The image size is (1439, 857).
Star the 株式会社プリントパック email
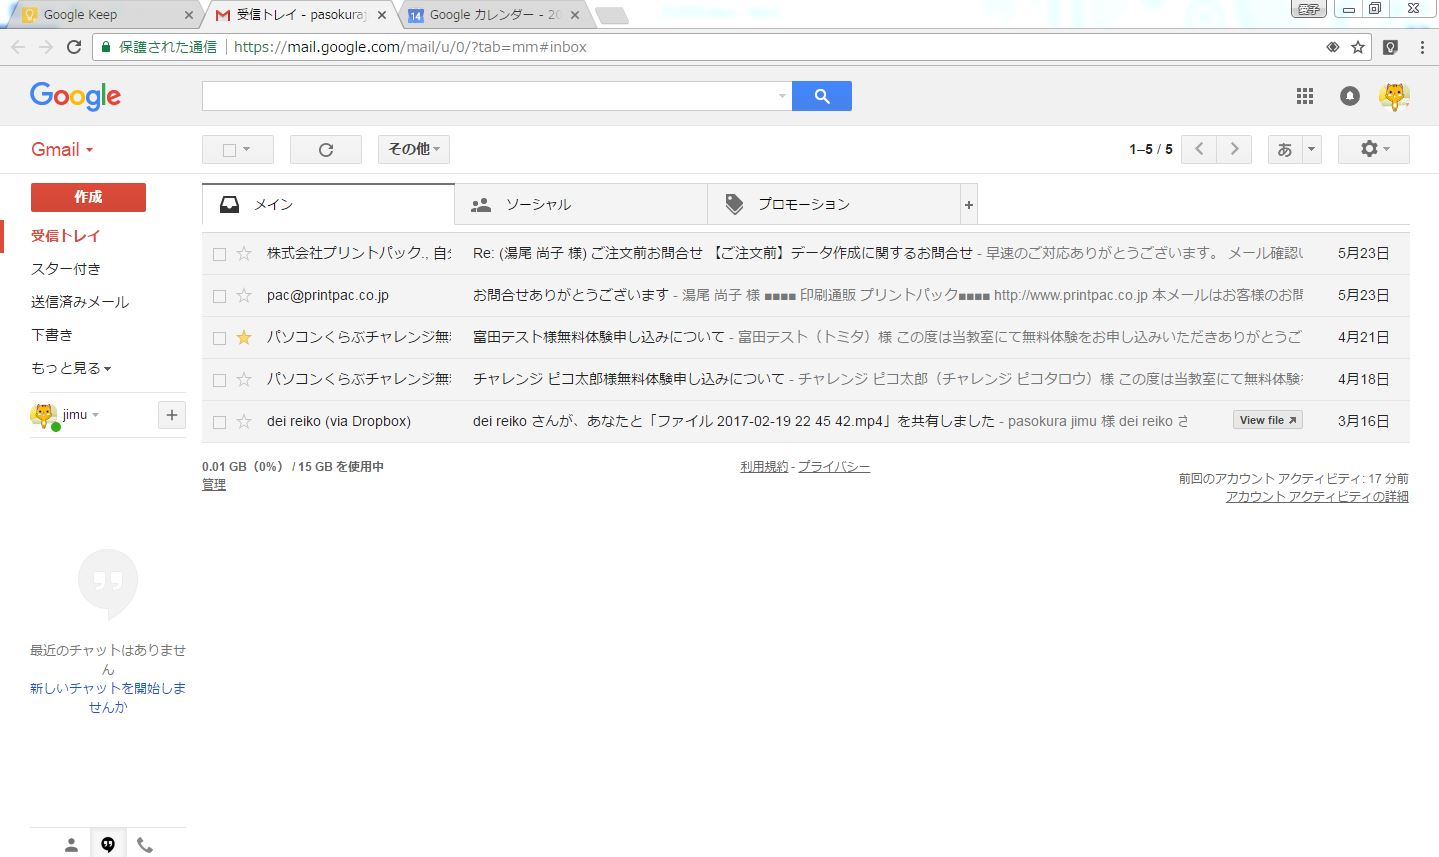244,254
